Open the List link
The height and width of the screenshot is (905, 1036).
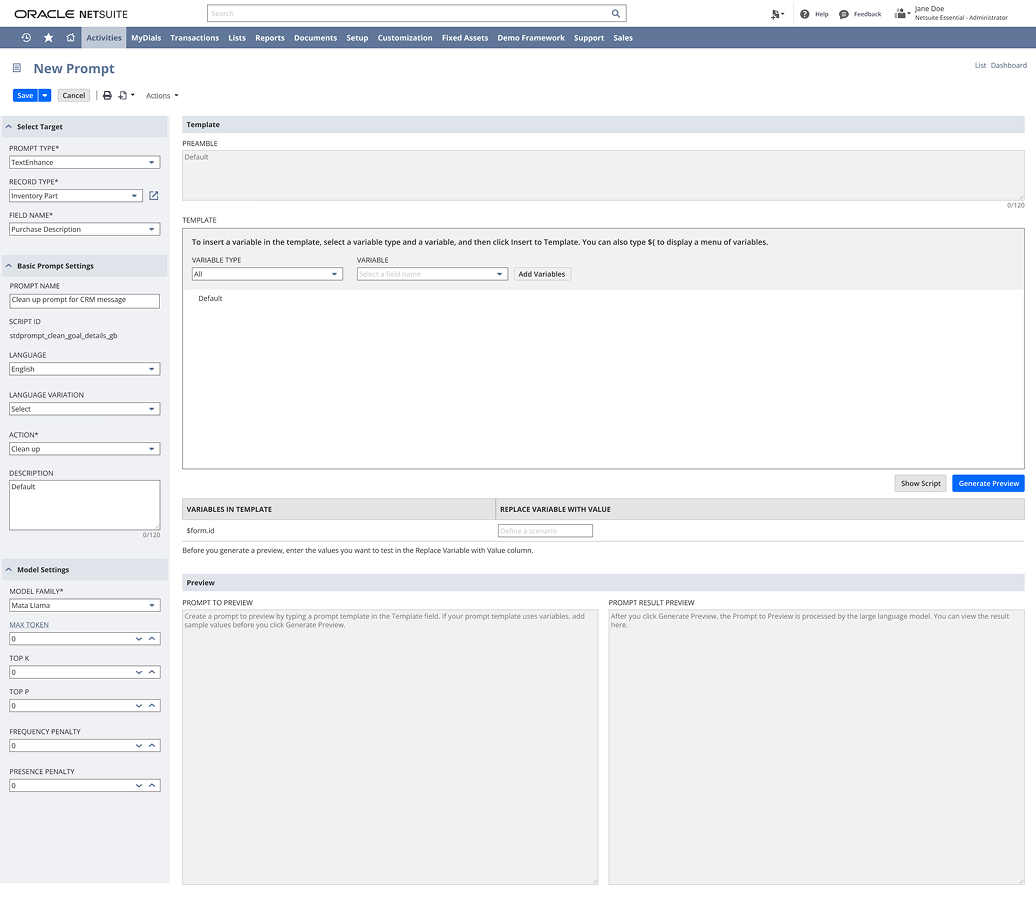[980, 65]
